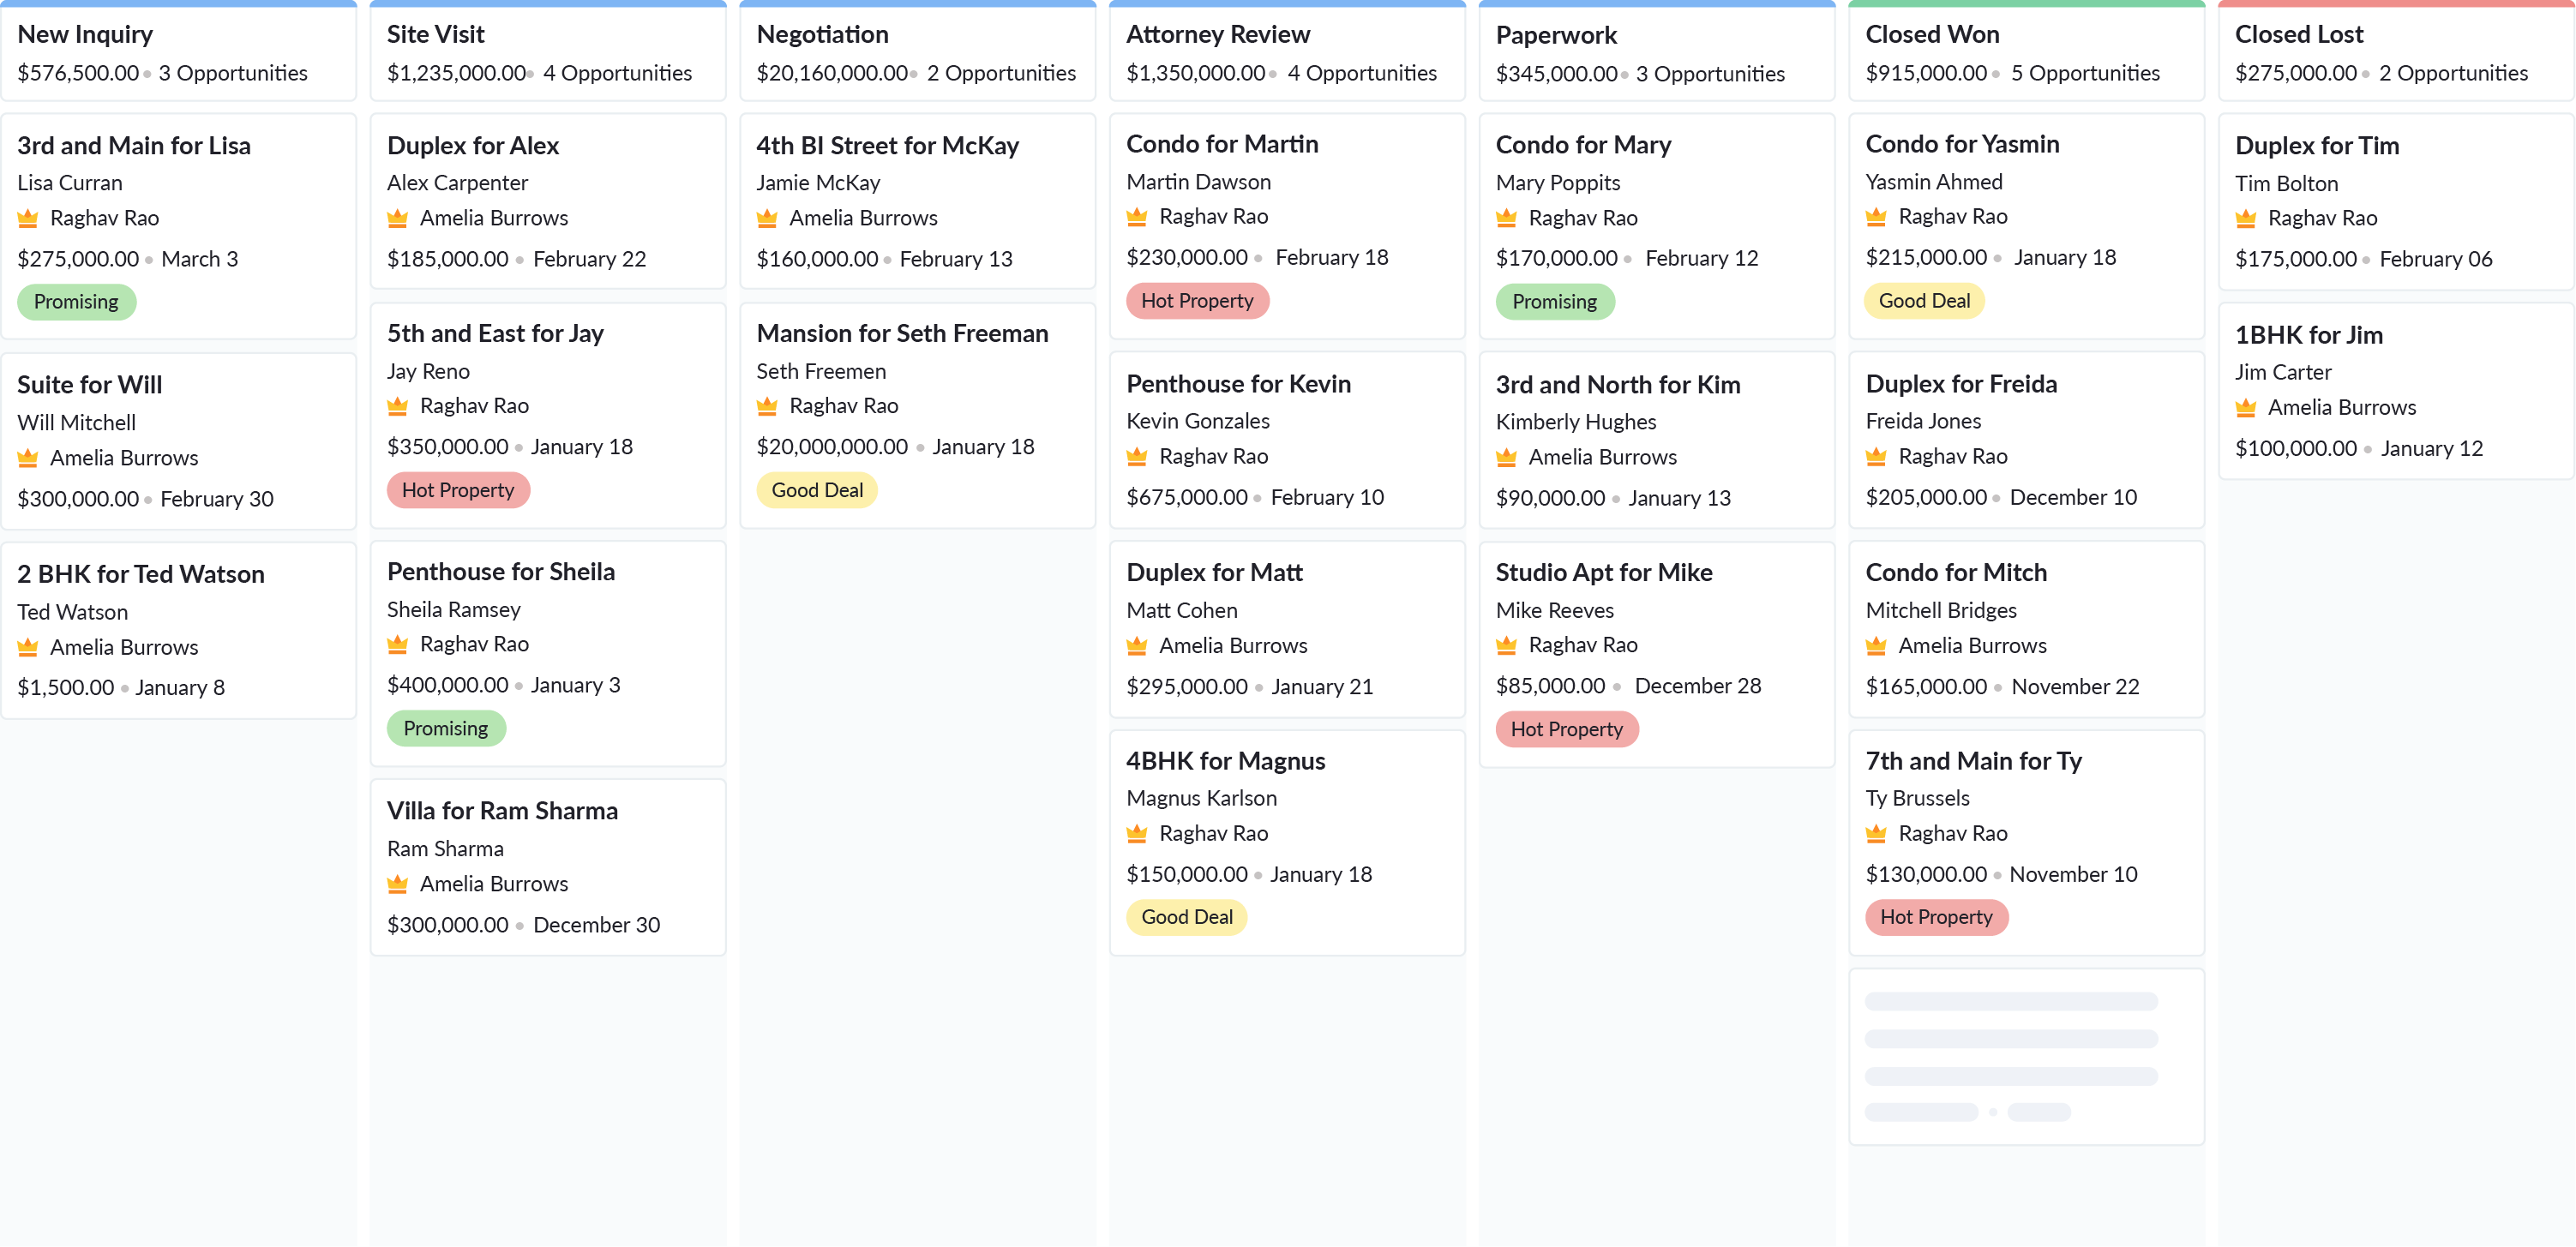The height and width of the screenshot is (1247, 2576).
Task: Click Promising tag on Condo for Mary
Action: point(1553,302)
